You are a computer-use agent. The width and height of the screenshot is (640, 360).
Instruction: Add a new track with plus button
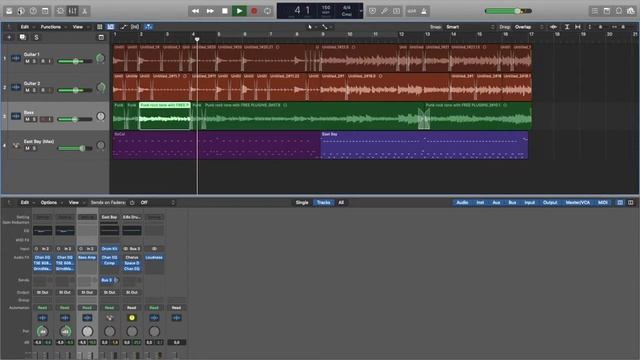click(x=9, y=37)
